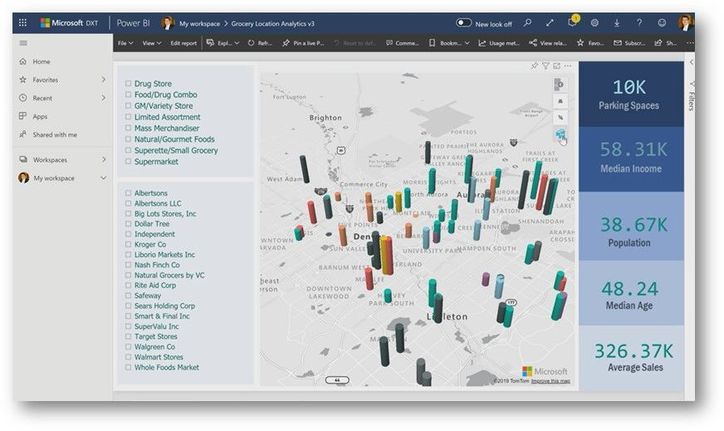The width and height of the screenshot is (724, 431).
Task: Check the Drug Store checkbox
Action: coord(128,84)
